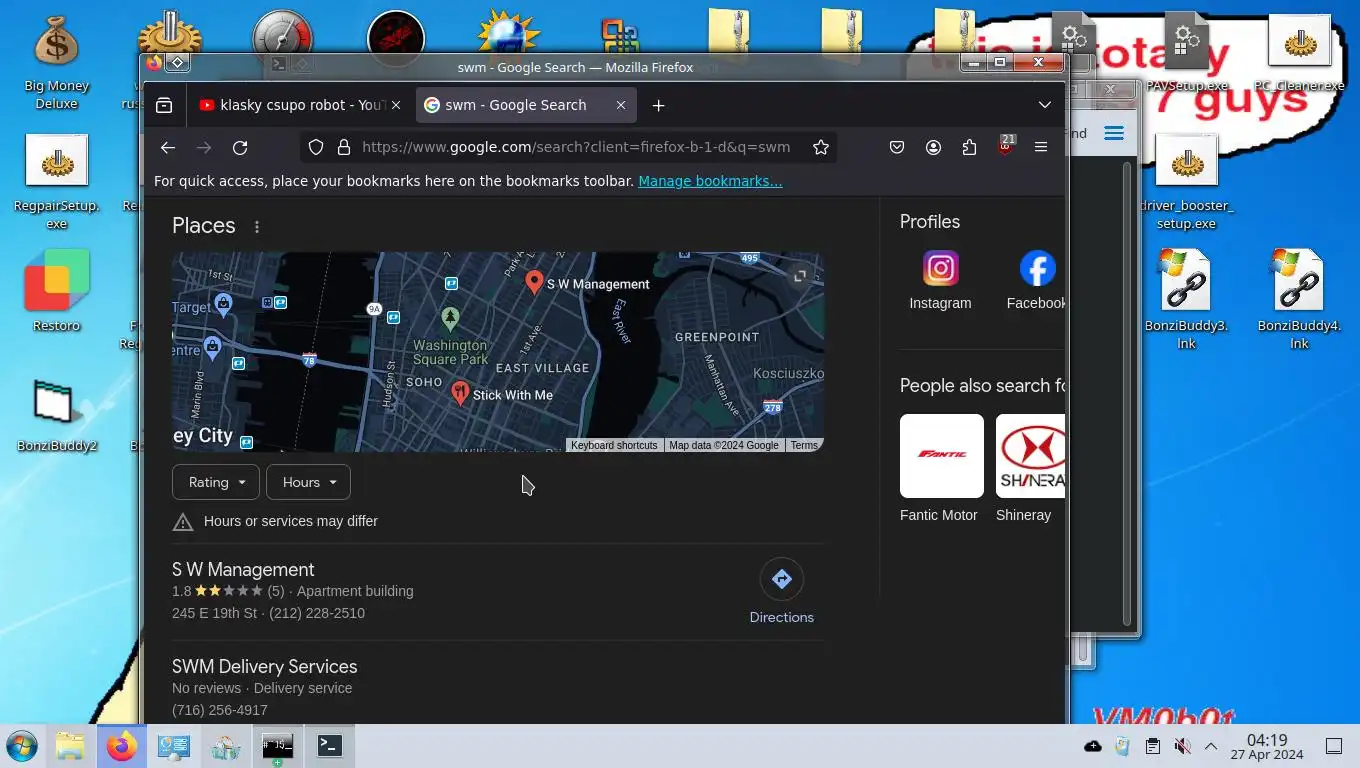The width and height of the screenshot is (1360, 768).
Task: Open the SWM Delivery Services result
Action: pyautogui.click(x=264, y=666)
